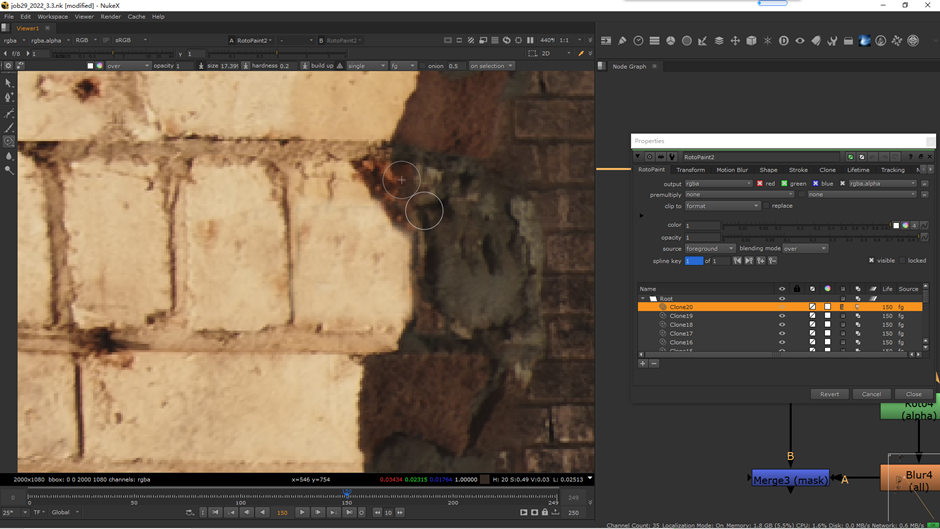
Task: Toggle the blue channel checkbox
Action: [x=815, y=184]
